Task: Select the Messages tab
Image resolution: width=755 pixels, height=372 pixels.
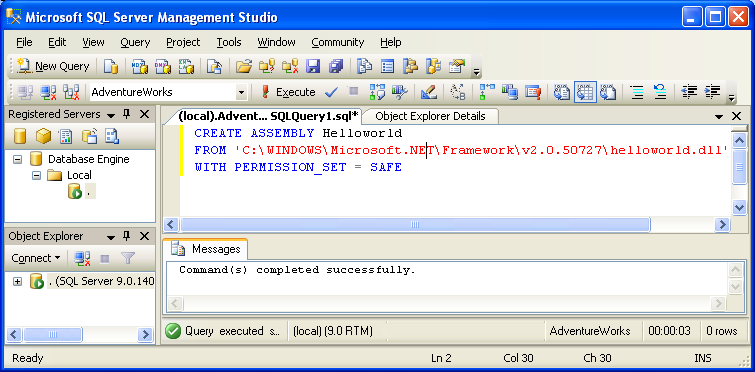Action: pos(206,249)
